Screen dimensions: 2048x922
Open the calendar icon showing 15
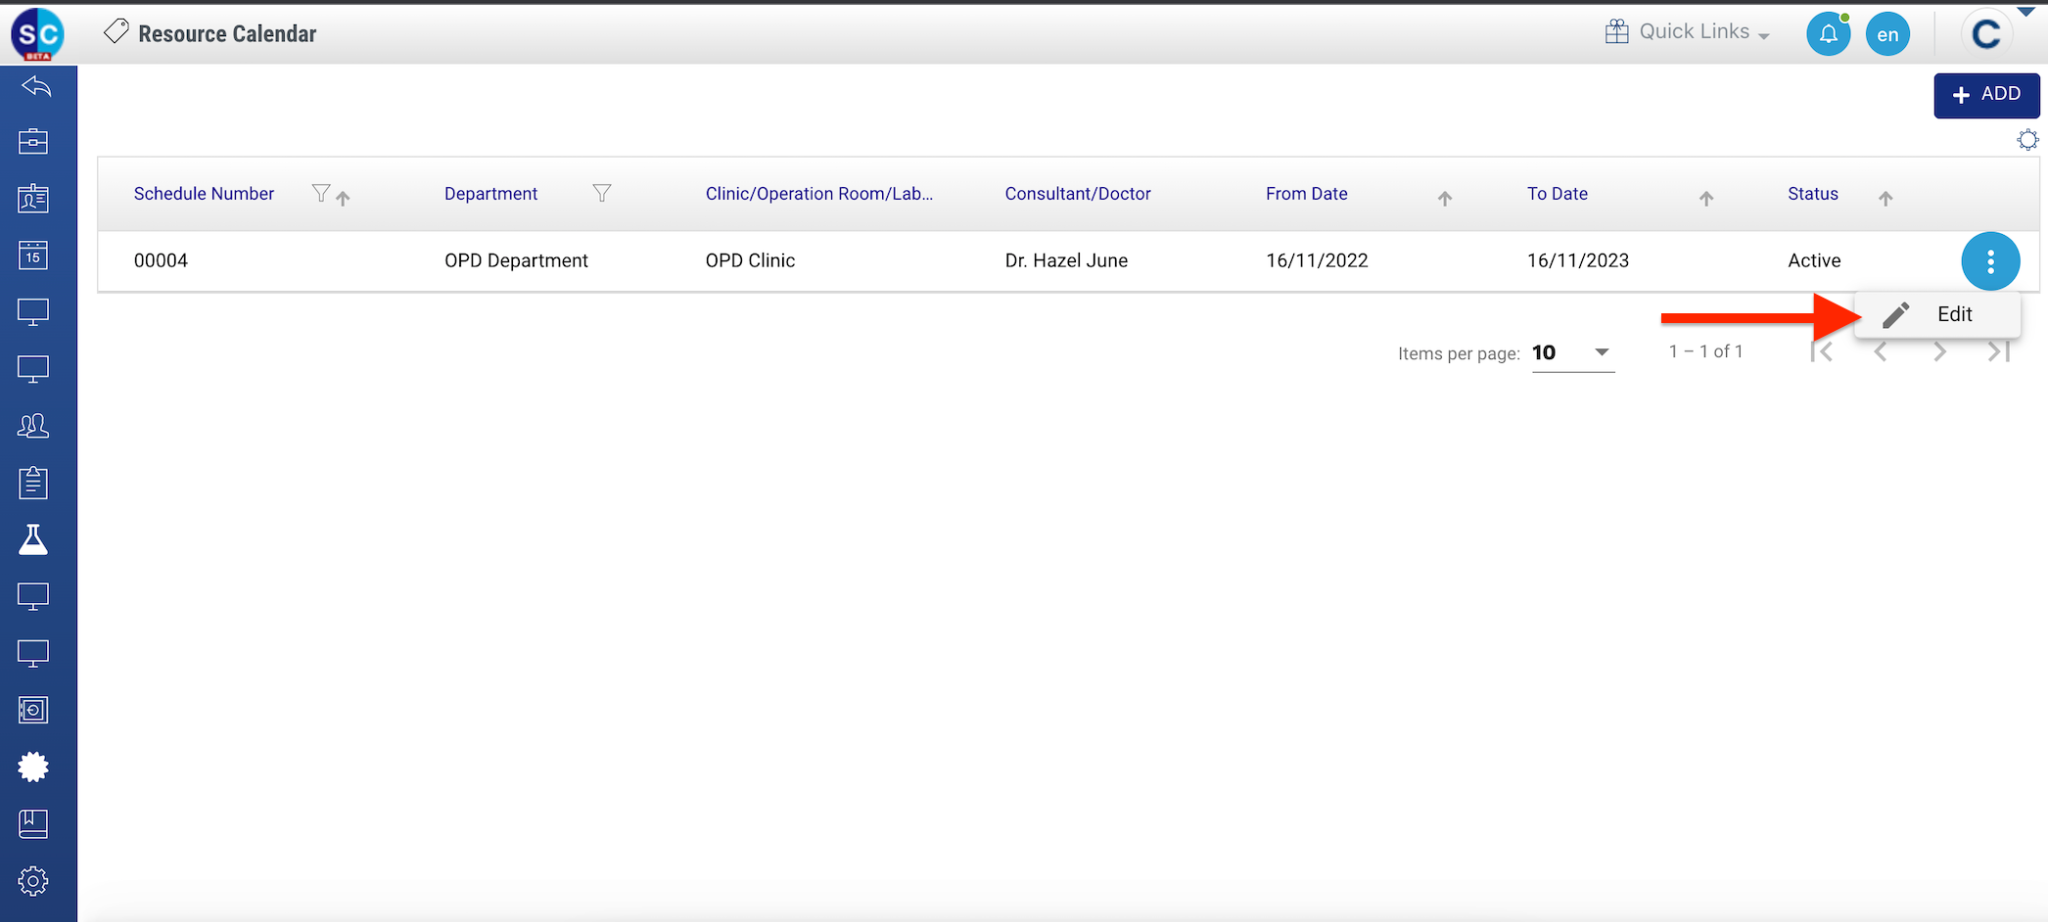[33, 255]
